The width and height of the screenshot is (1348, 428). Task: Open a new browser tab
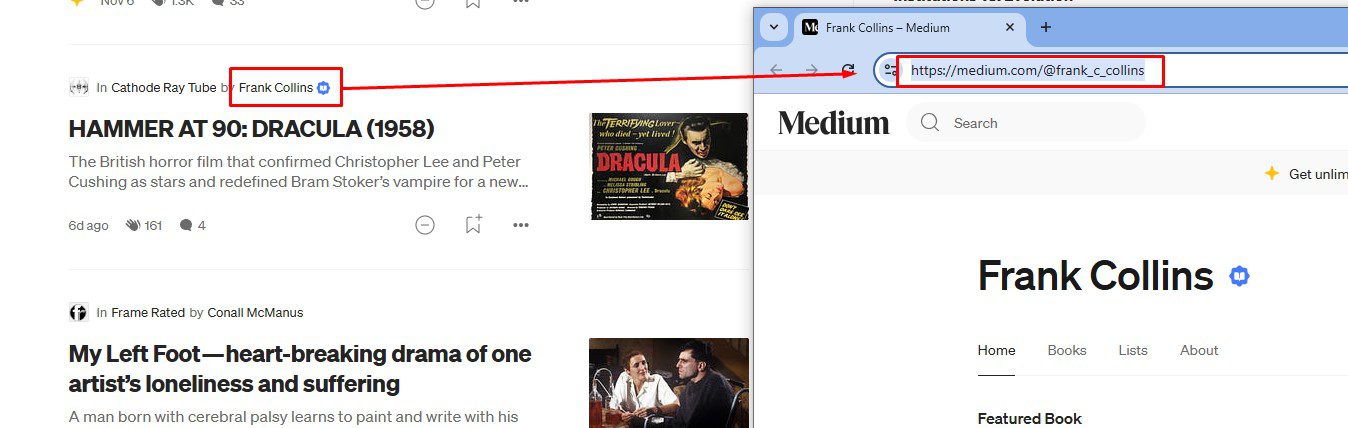click(1046, 27)
